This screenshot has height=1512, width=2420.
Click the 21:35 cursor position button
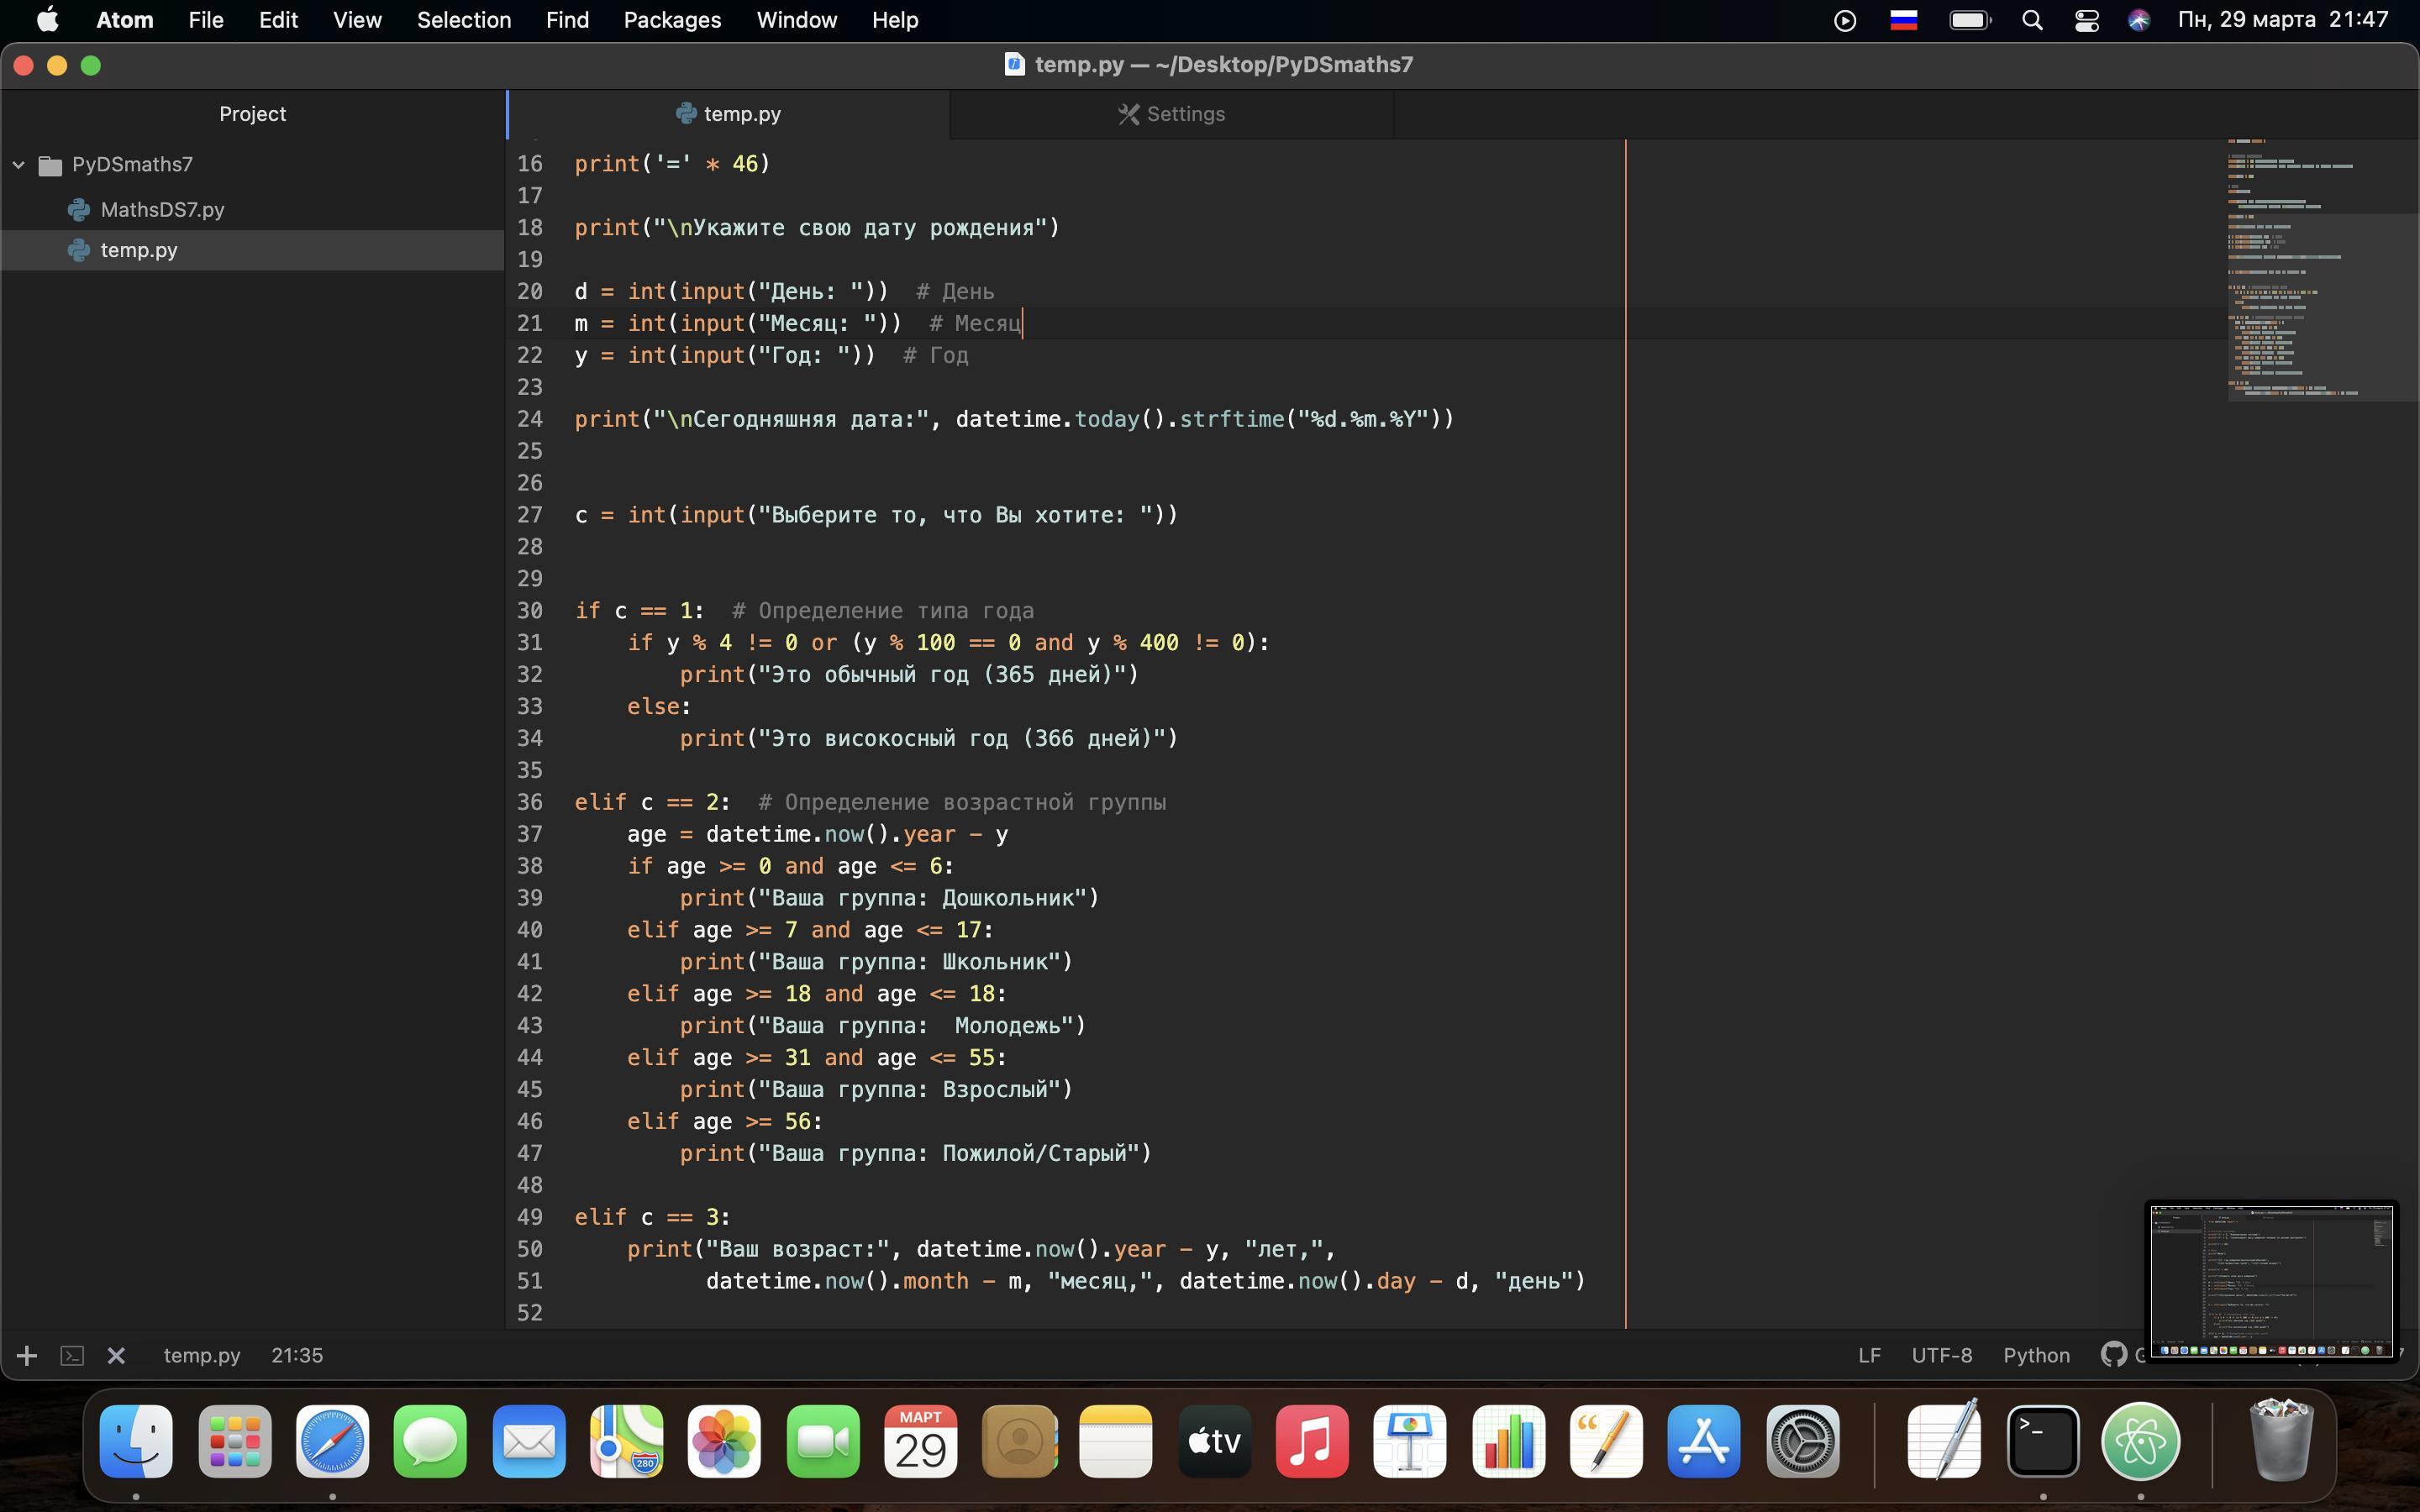click(297, 1355)
